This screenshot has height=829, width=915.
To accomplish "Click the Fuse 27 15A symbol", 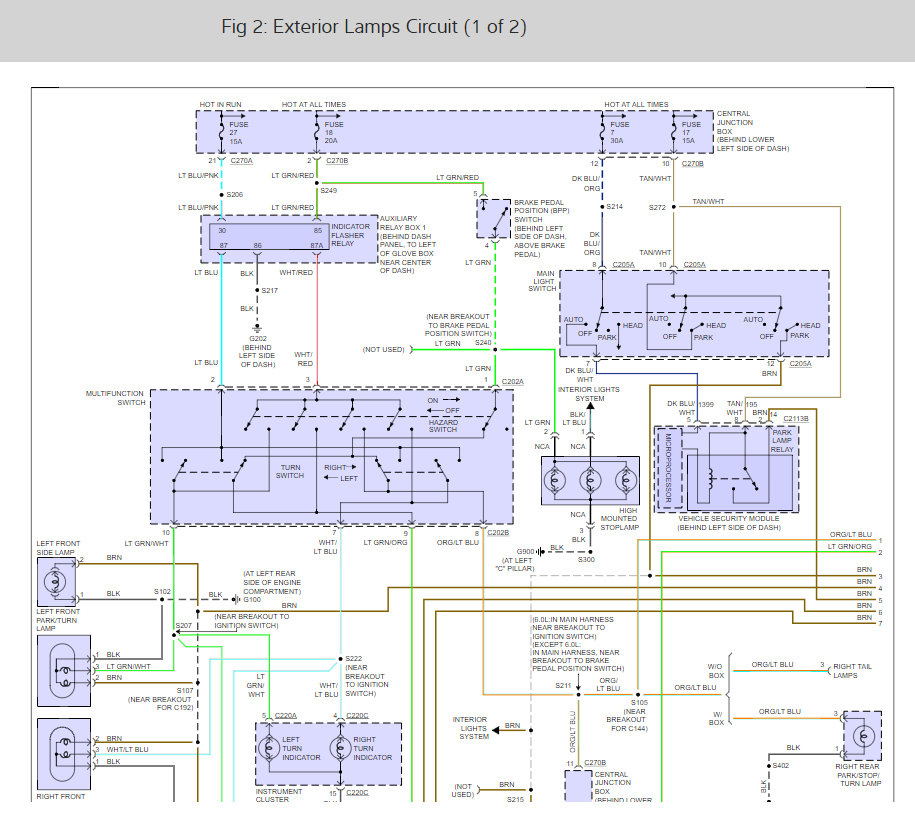I will 222,132.
